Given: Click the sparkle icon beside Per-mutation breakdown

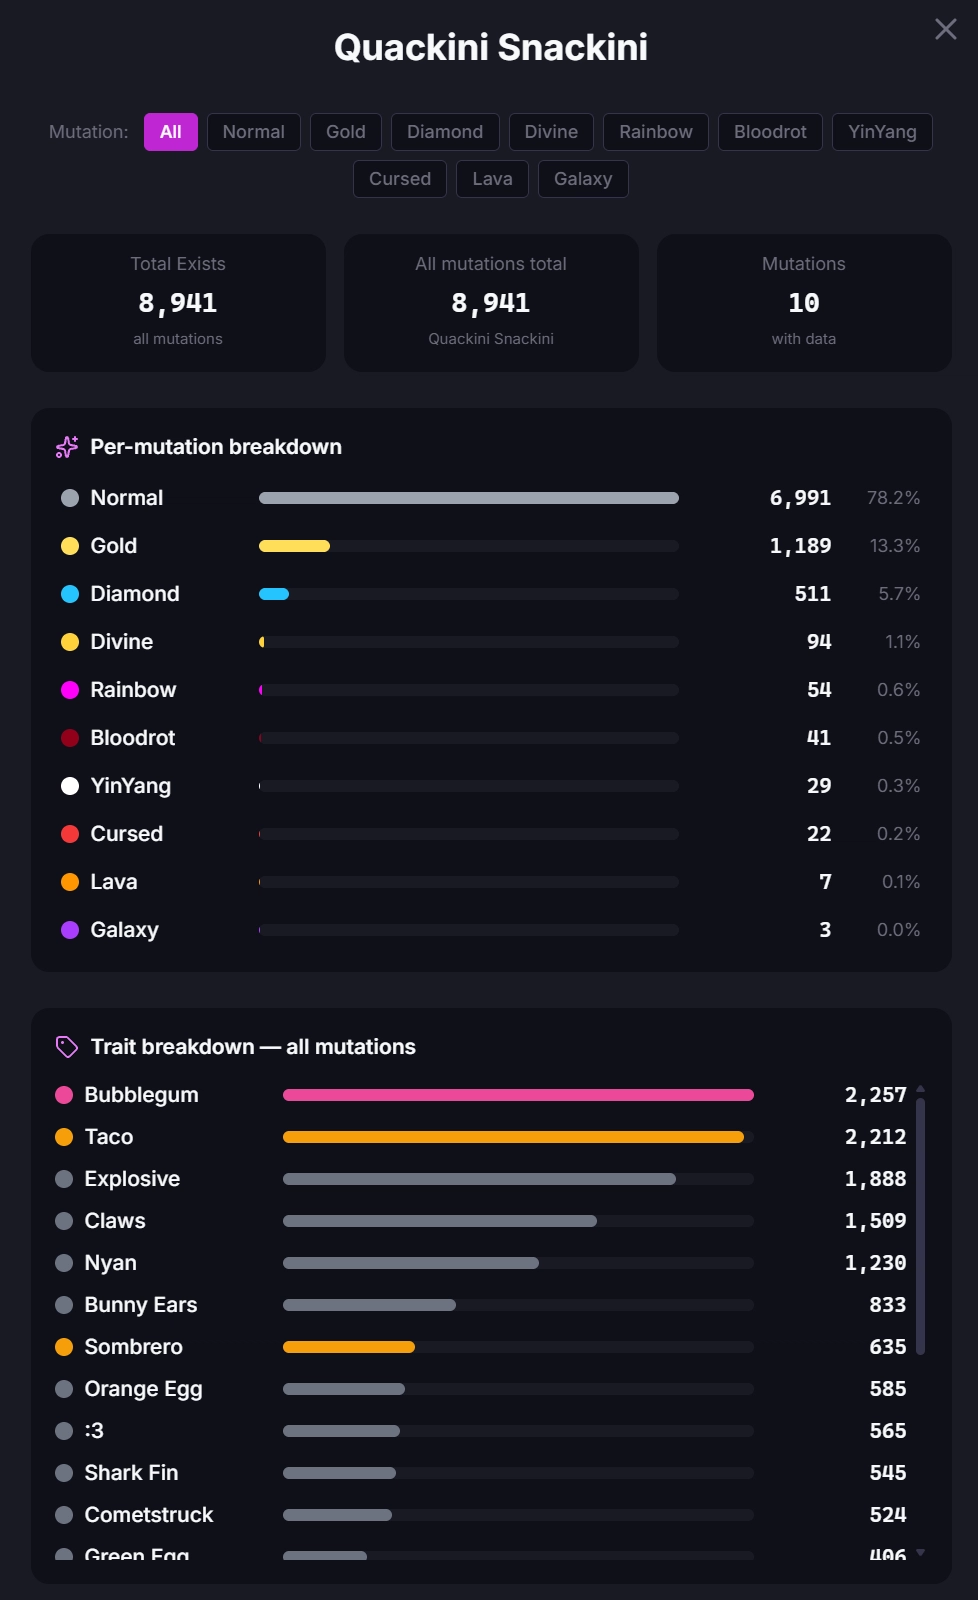Looking at the screenshot, I should point(67,447).
